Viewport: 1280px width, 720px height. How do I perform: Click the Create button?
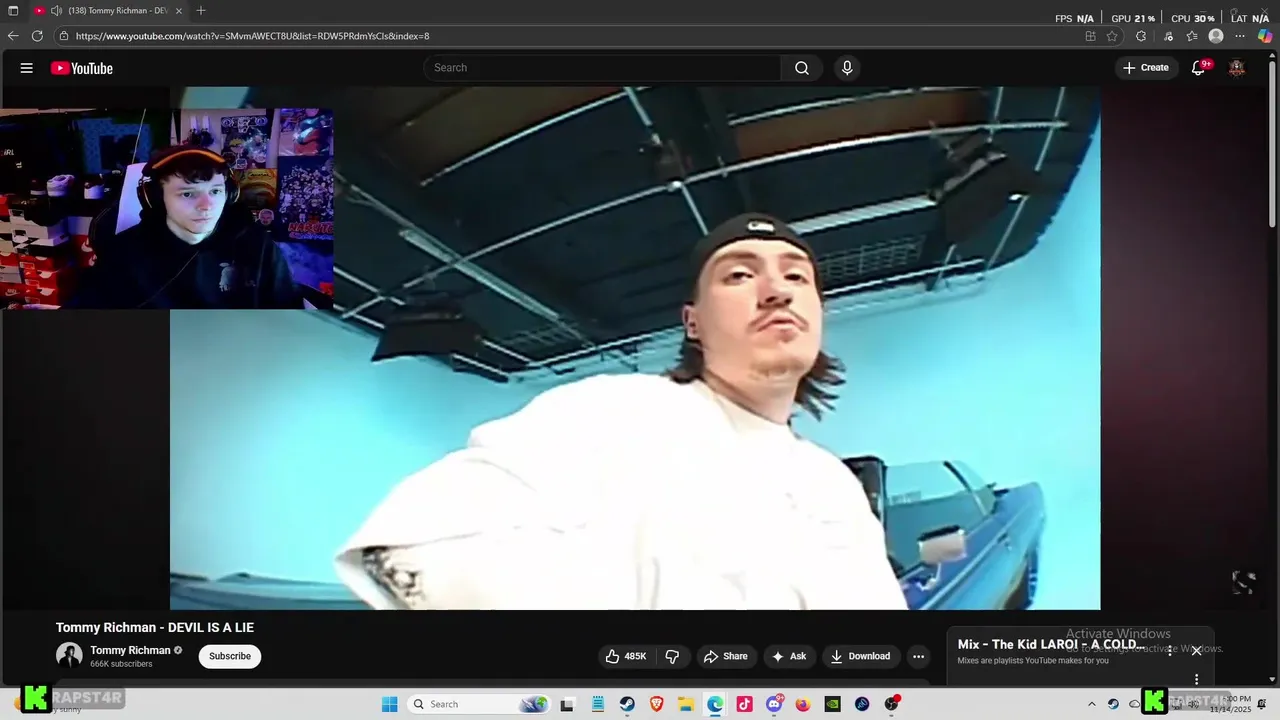coord(1146,68)
